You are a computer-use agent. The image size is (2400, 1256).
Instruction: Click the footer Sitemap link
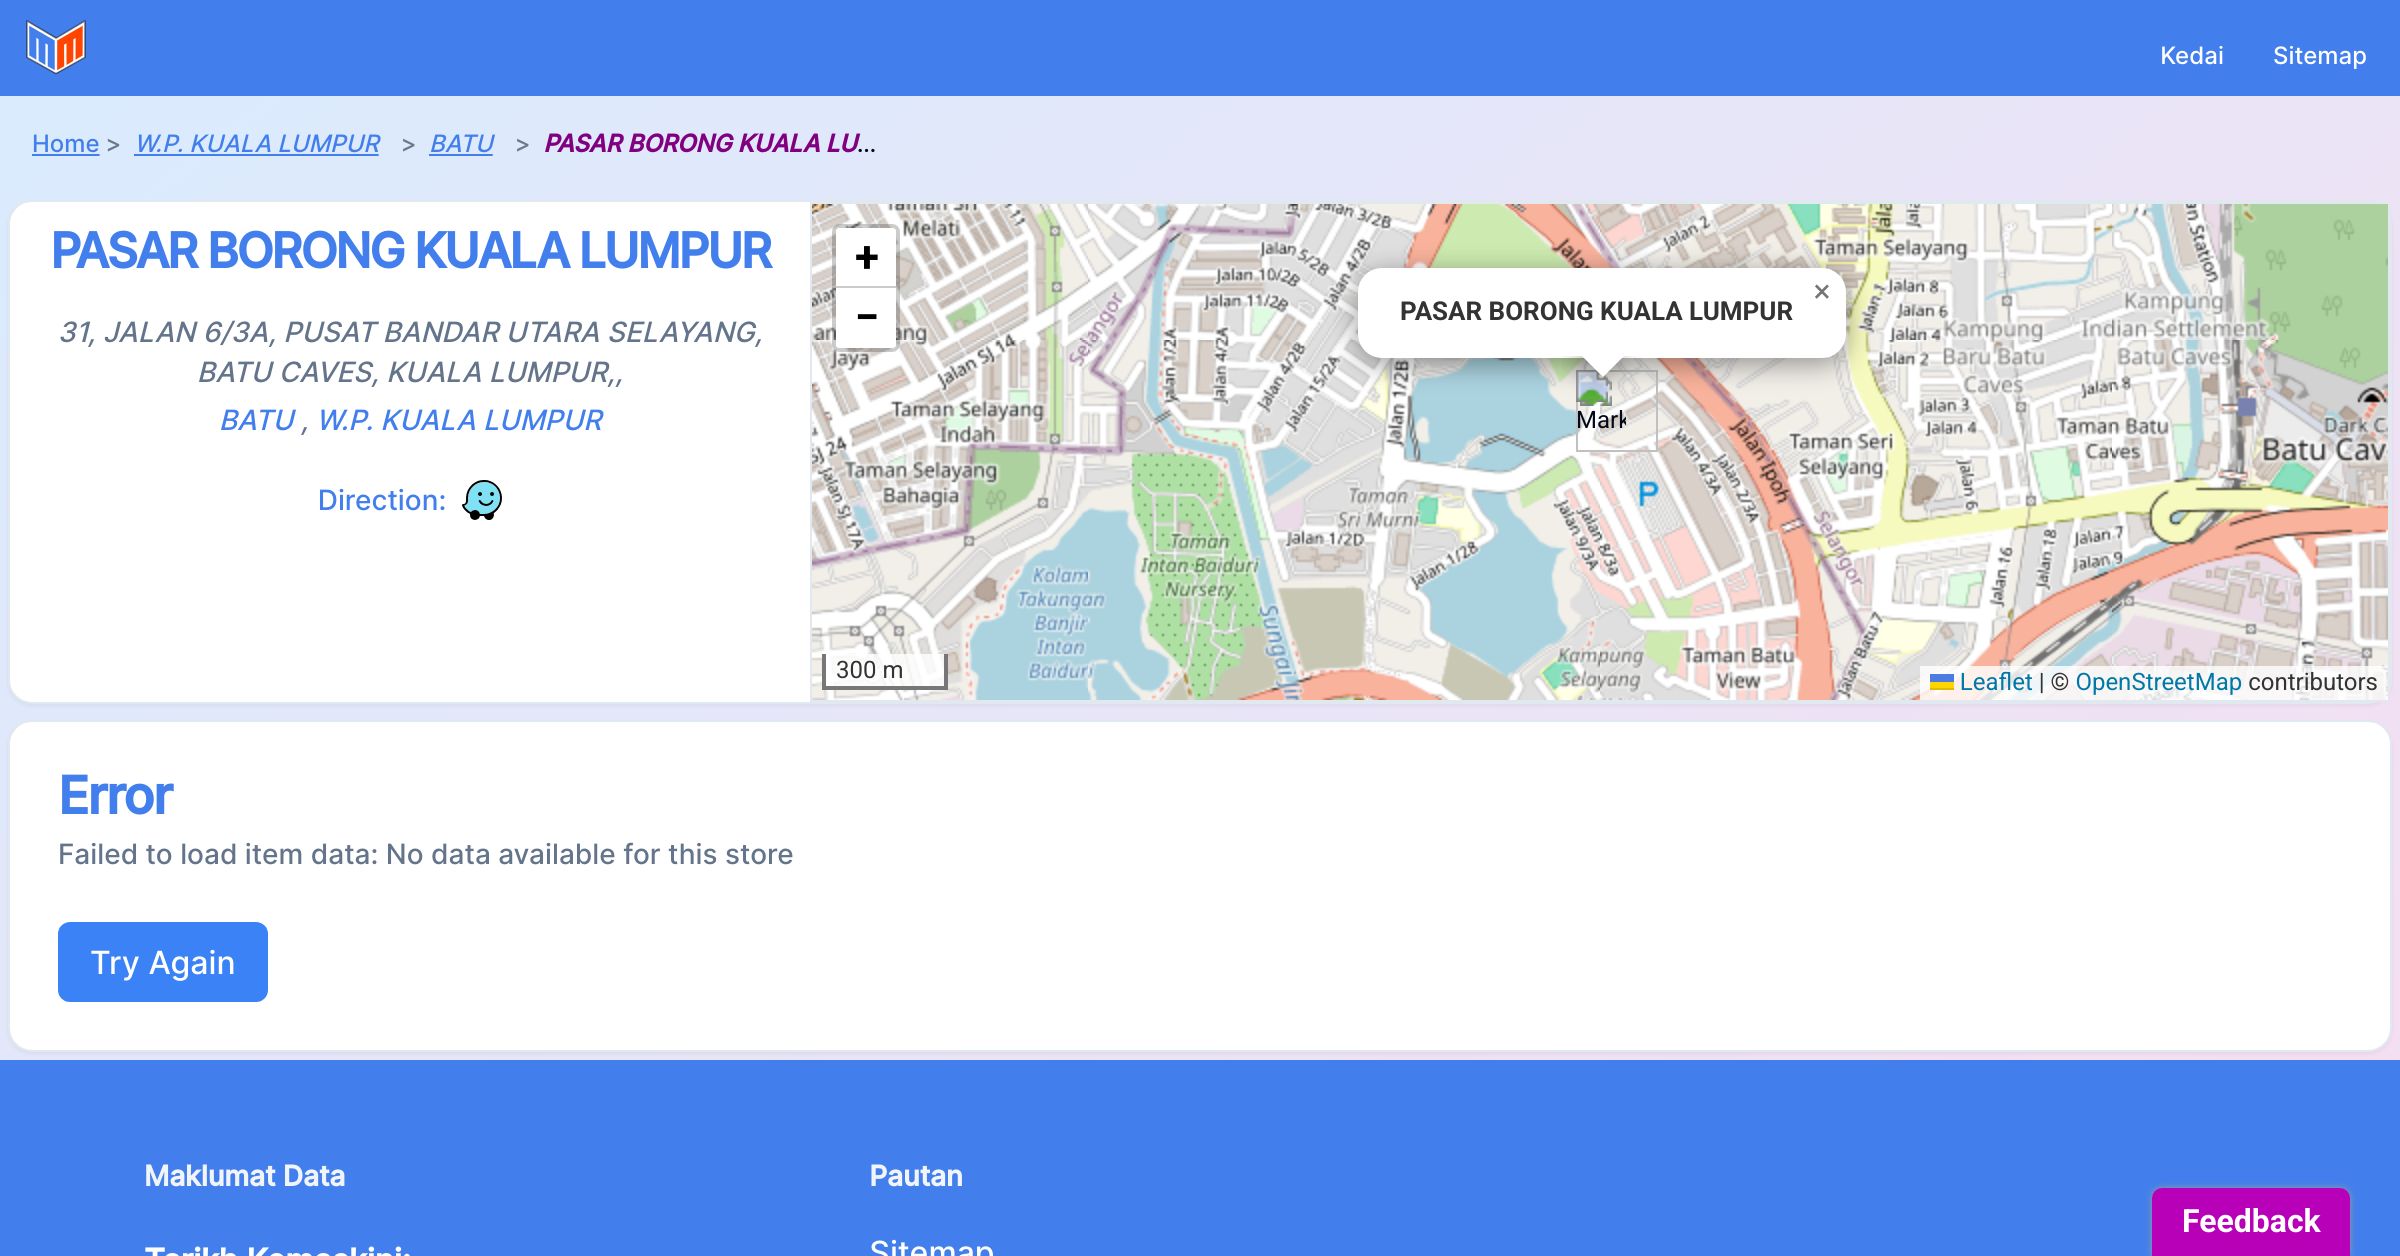pyautogui.click(x=931, y=1245)
